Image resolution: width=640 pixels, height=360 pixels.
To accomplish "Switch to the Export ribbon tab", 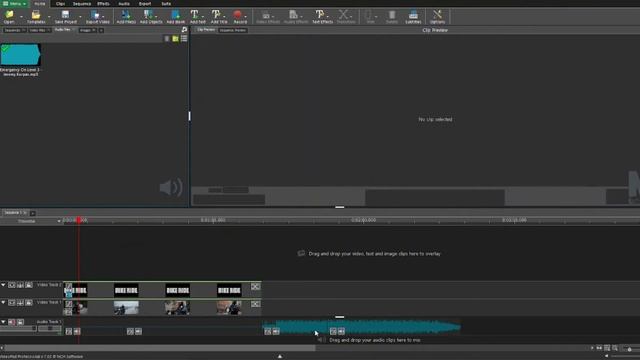I will 145,4.
